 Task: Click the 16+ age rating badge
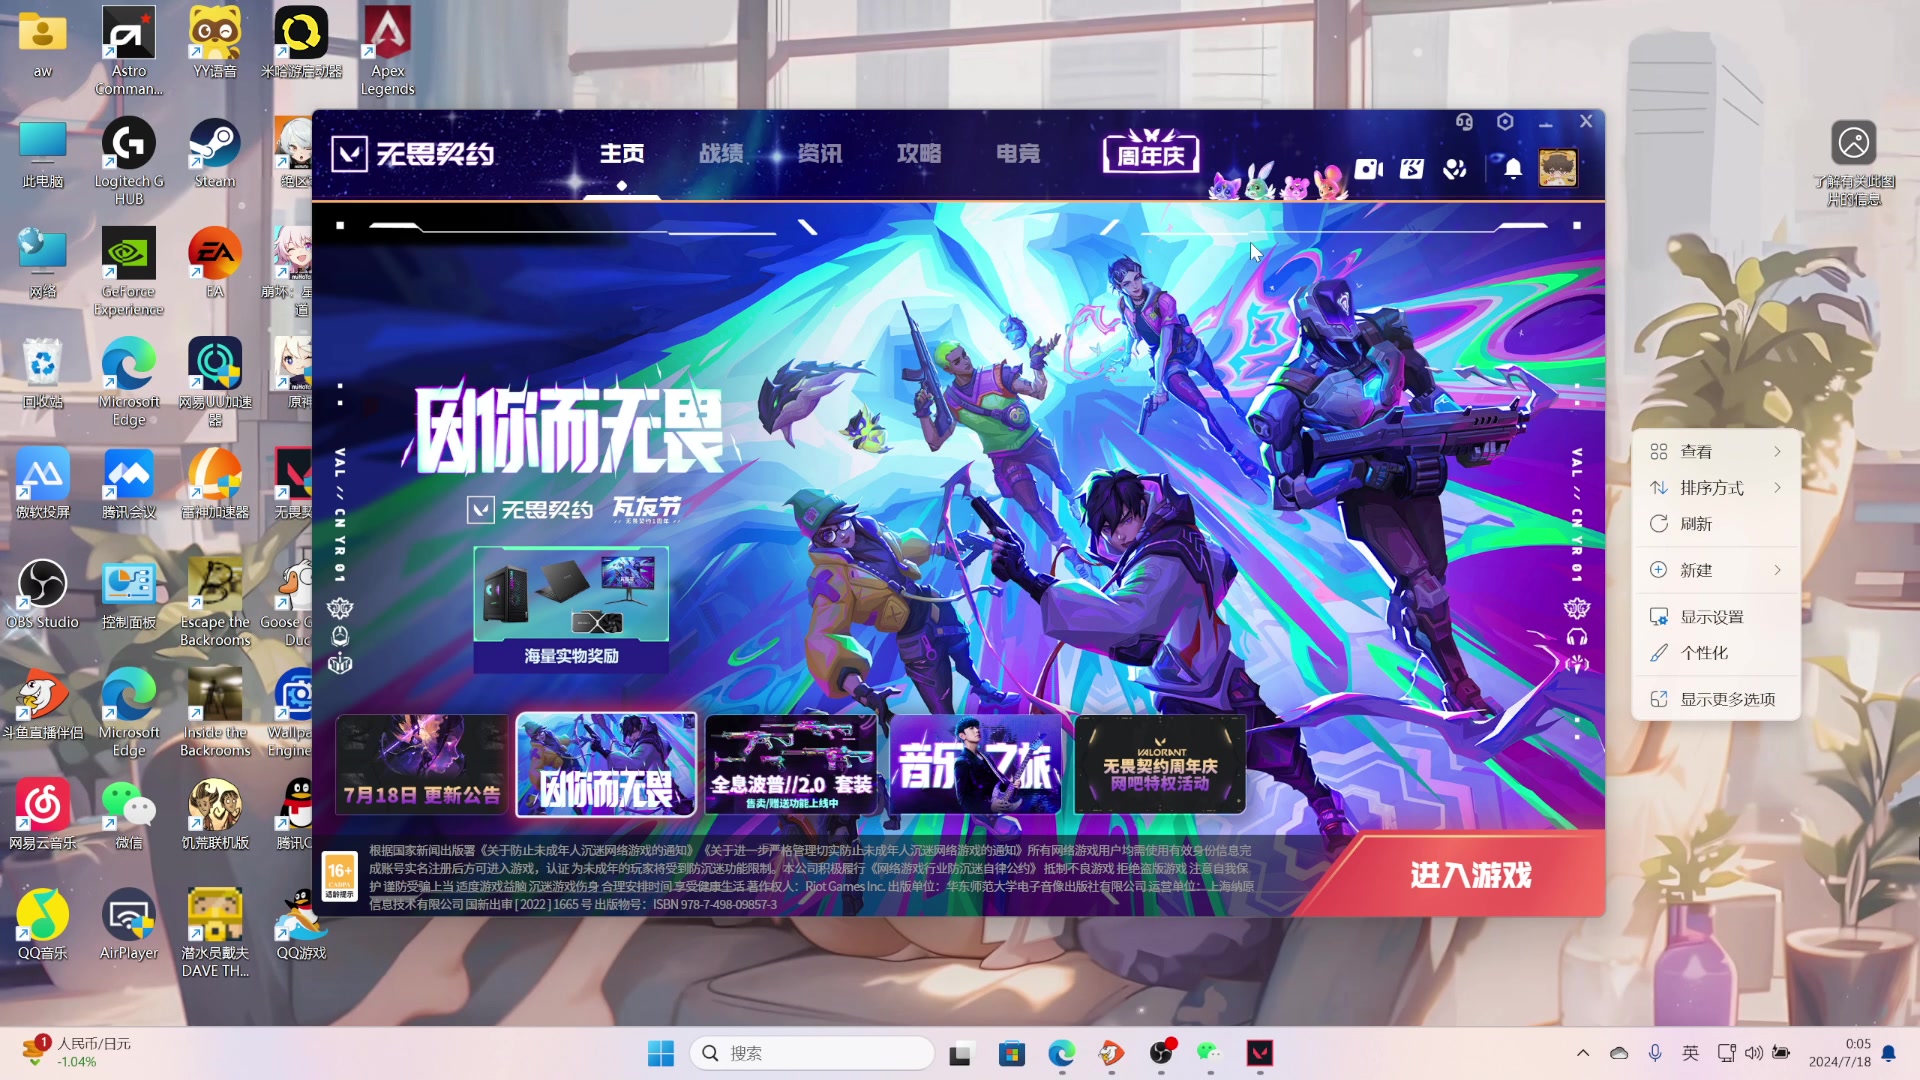tap(340, 877)
